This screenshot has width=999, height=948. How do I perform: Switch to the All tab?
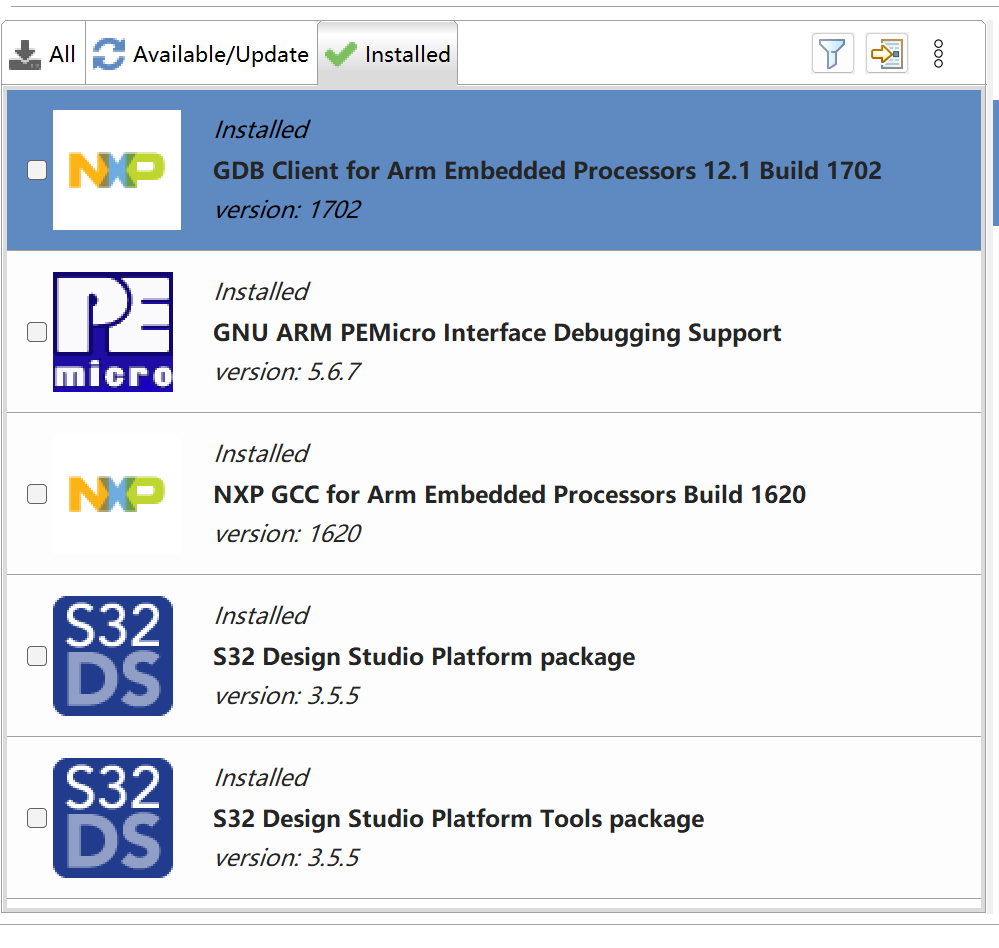pyautogui.click(x=43, y=53)
